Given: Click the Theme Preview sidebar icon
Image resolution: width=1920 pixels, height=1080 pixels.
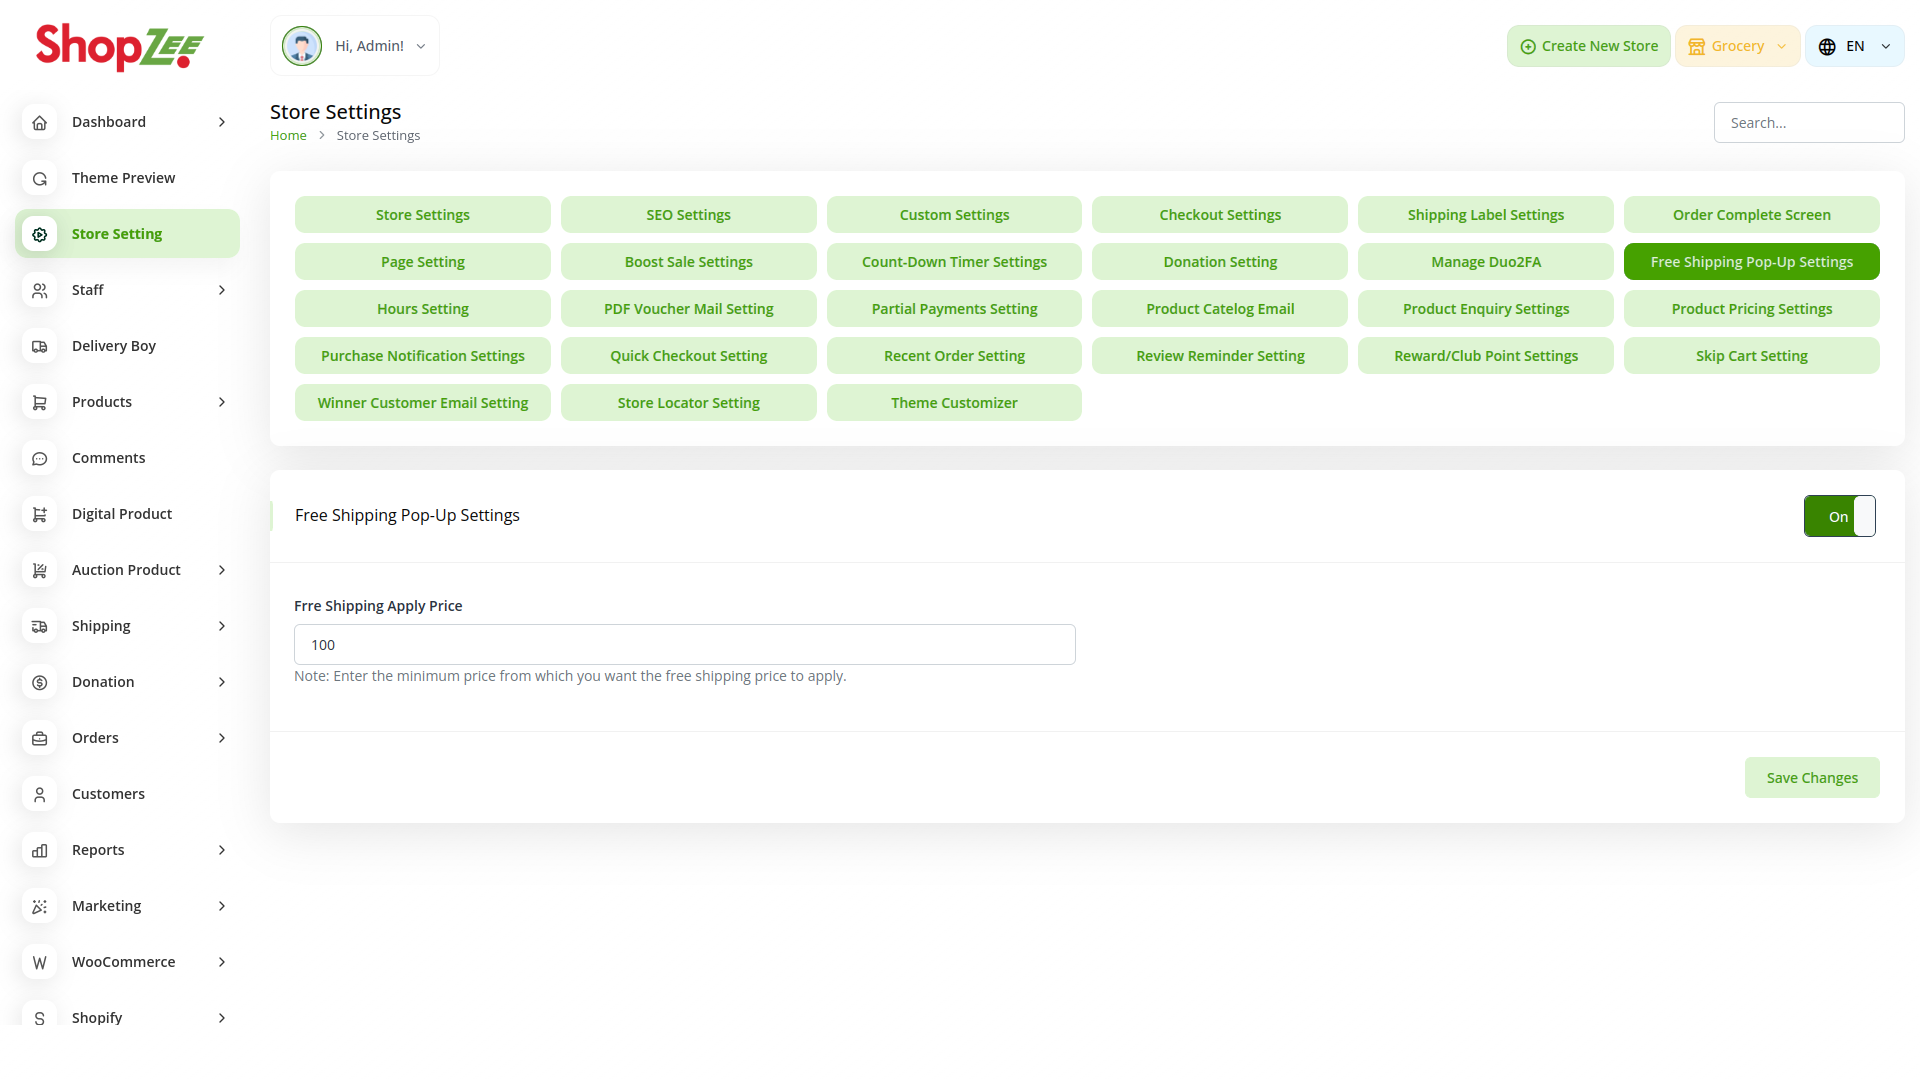Looking at the screenshot, I should coord(40,178).
